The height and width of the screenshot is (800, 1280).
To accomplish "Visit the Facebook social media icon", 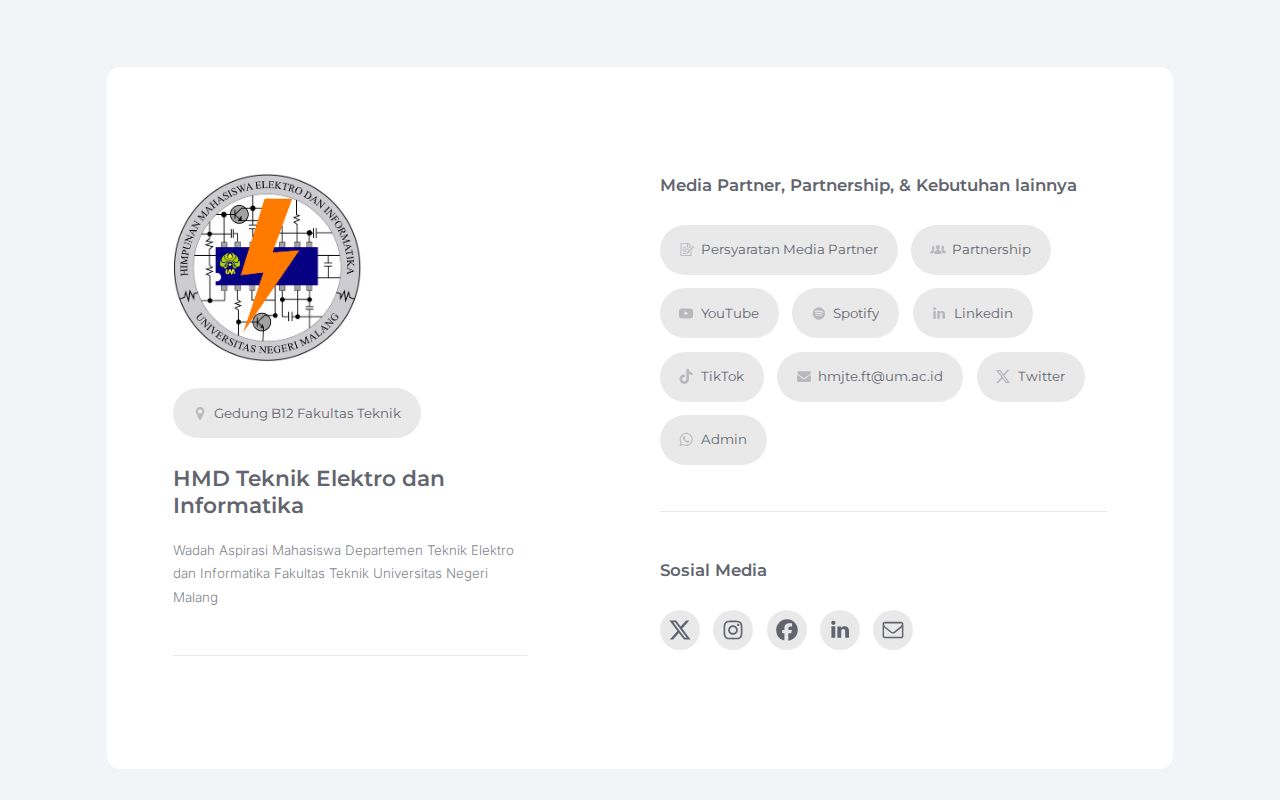I will [787, 630].
